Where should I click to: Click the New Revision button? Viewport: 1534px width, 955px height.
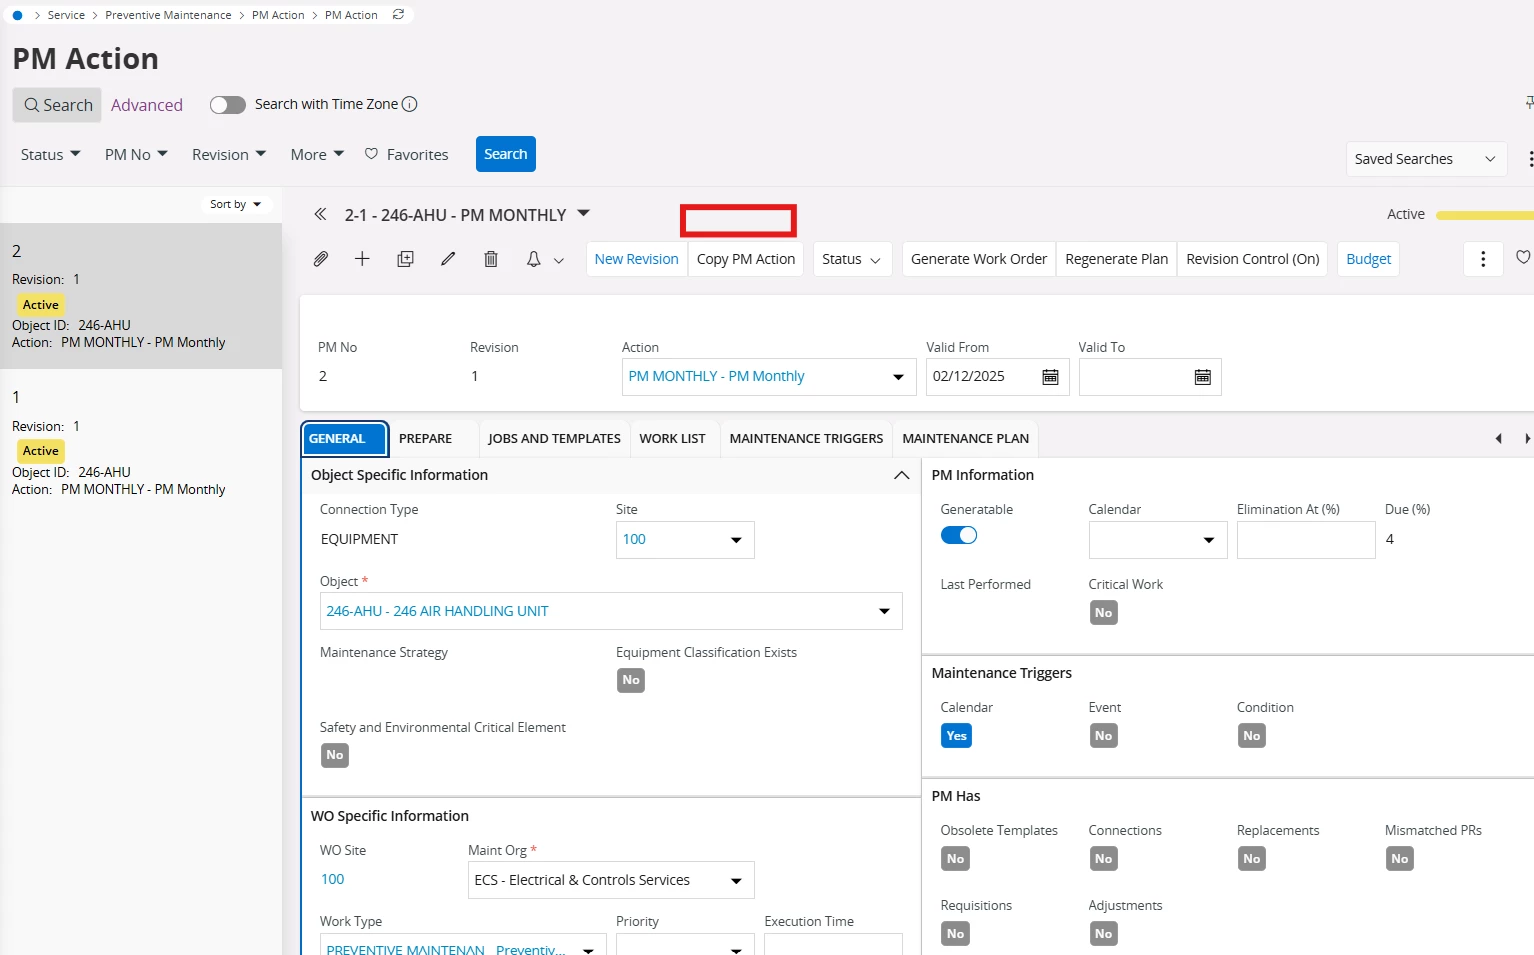[x=636, y=259]
